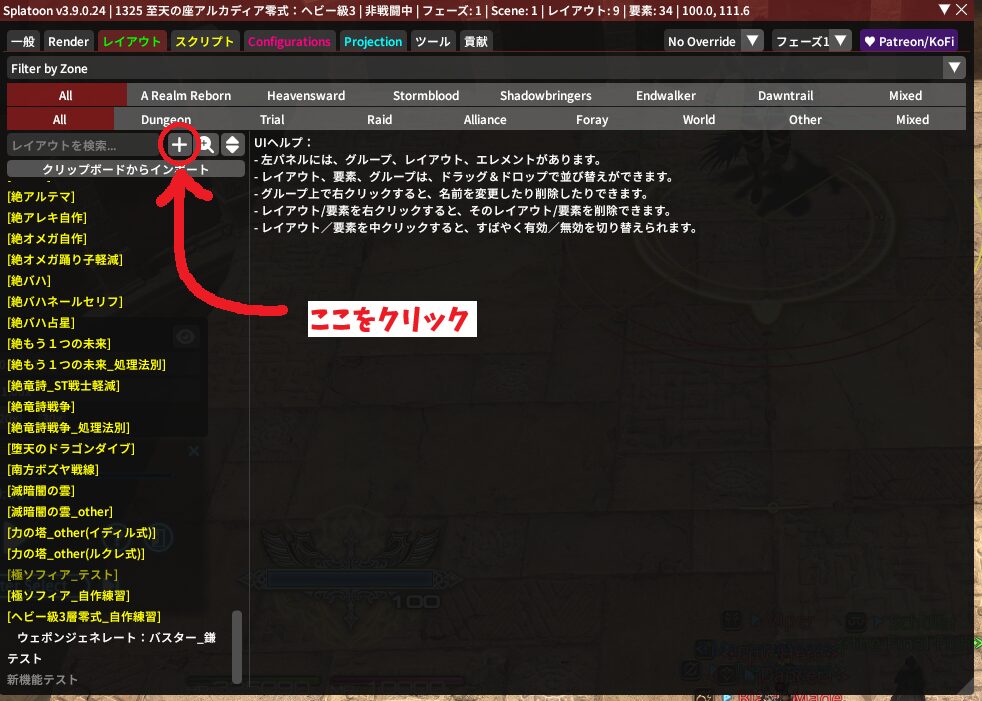Switch to the Render tab

(68, 42)
